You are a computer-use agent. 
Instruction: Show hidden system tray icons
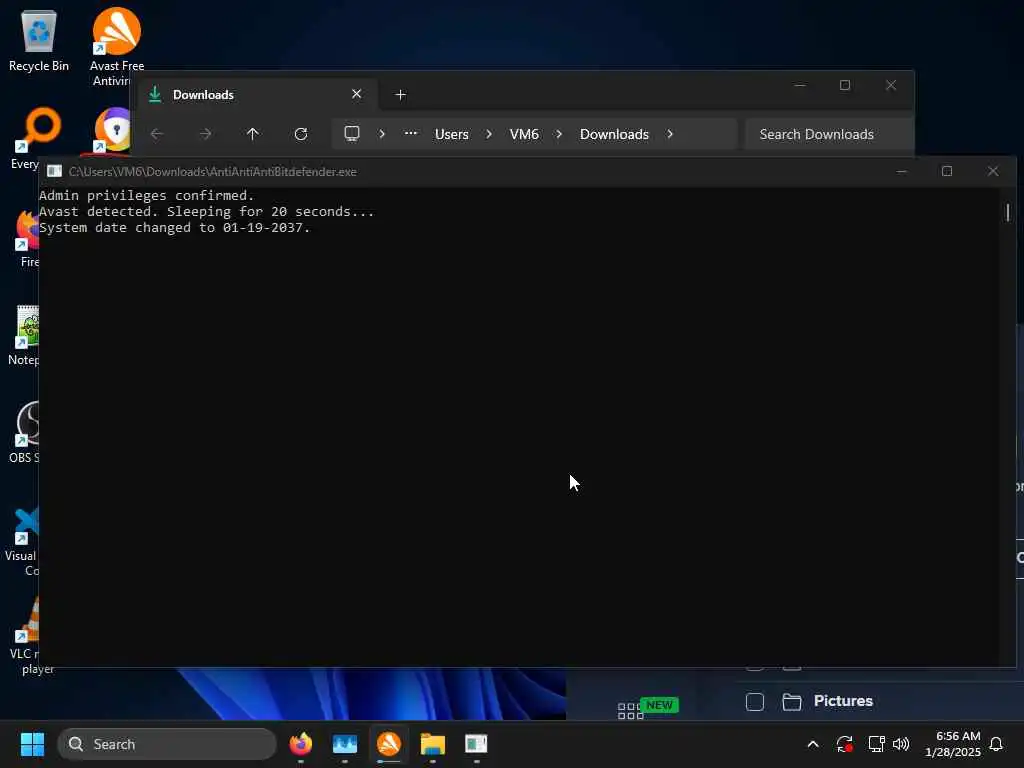(x=813, y=744)
